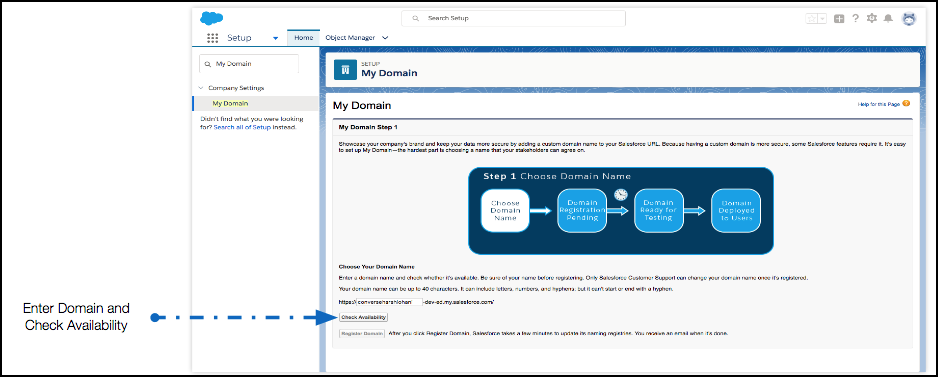Open the Setup menu dropdown arrow

275,38
